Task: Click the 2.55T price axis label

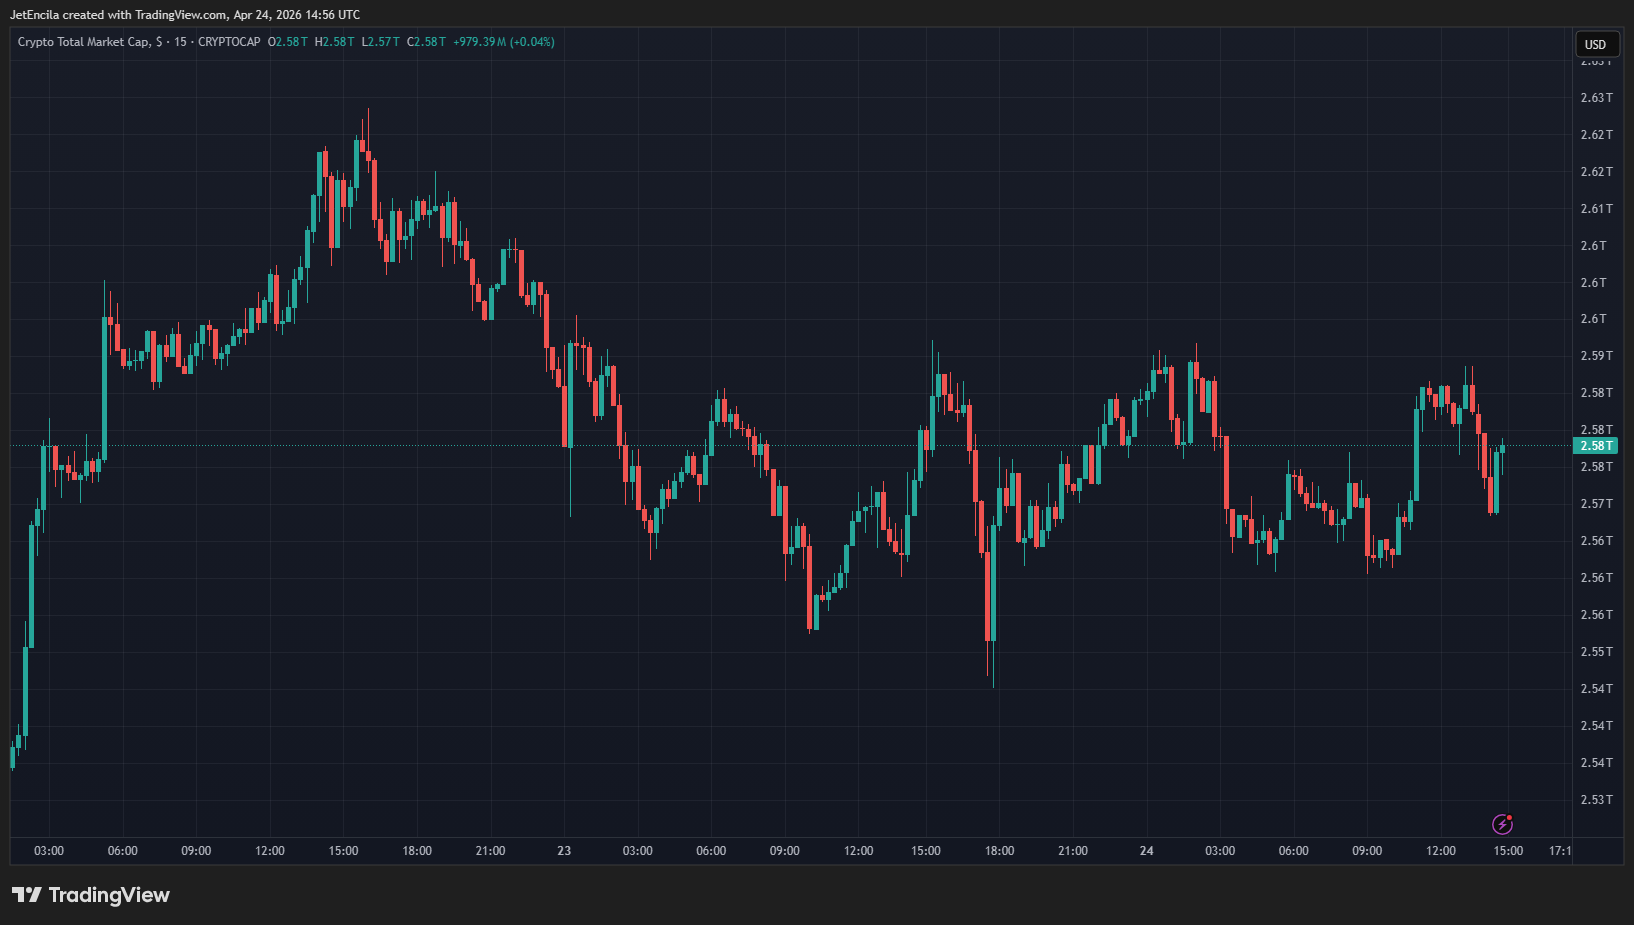Action: click(x=1596, y=652)
